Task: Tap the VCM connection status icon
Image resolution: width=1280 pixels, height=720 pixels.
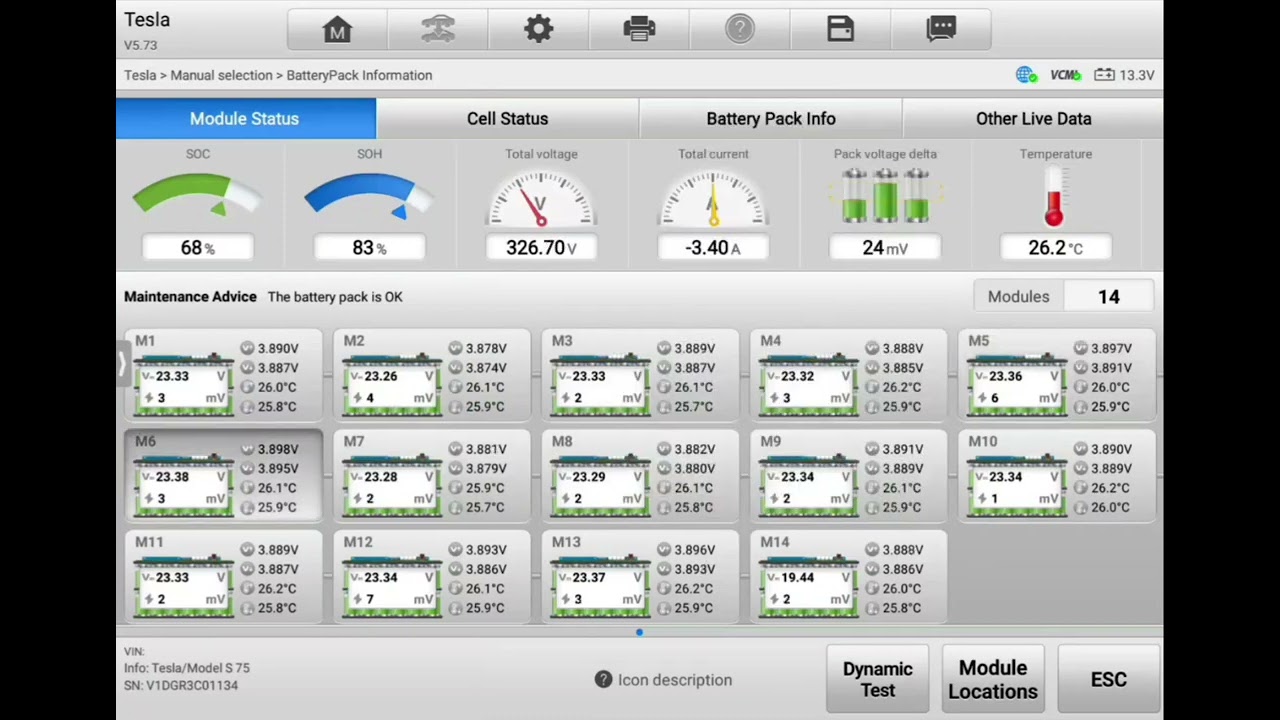Action: [1066, 75]
